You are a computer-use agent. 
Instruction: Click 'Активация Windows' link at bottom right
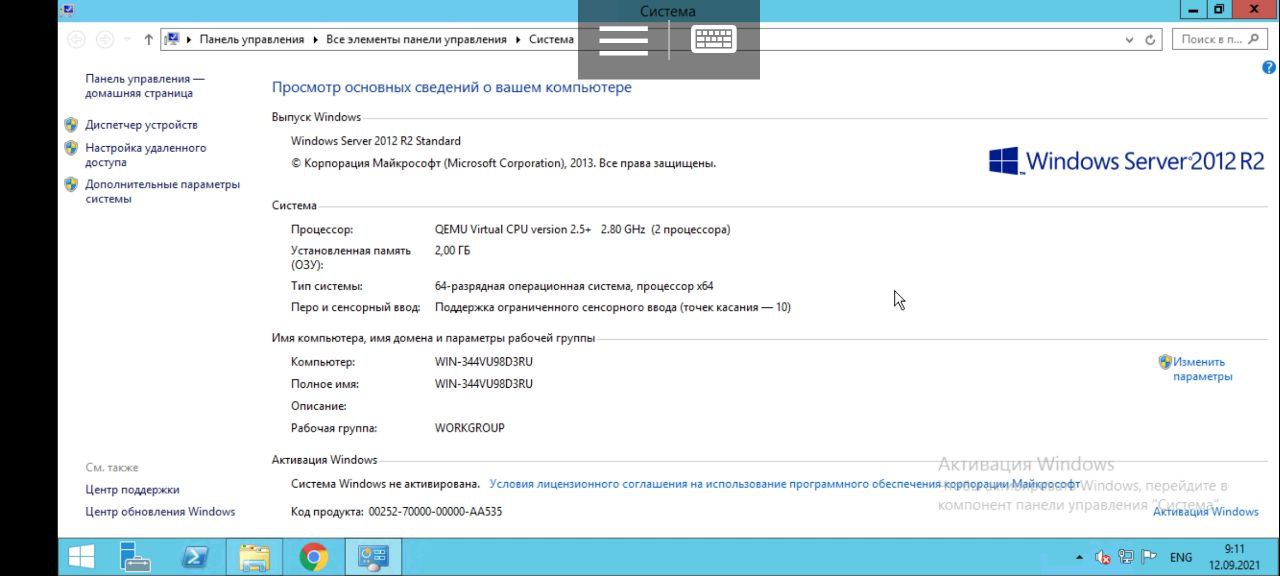[x=1206, y=512]
